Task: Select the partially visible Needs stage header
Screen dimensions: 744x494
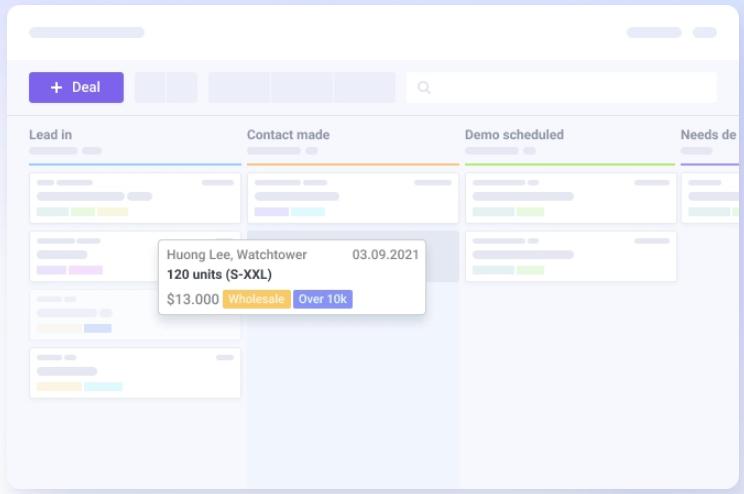Action: [708, 135]
